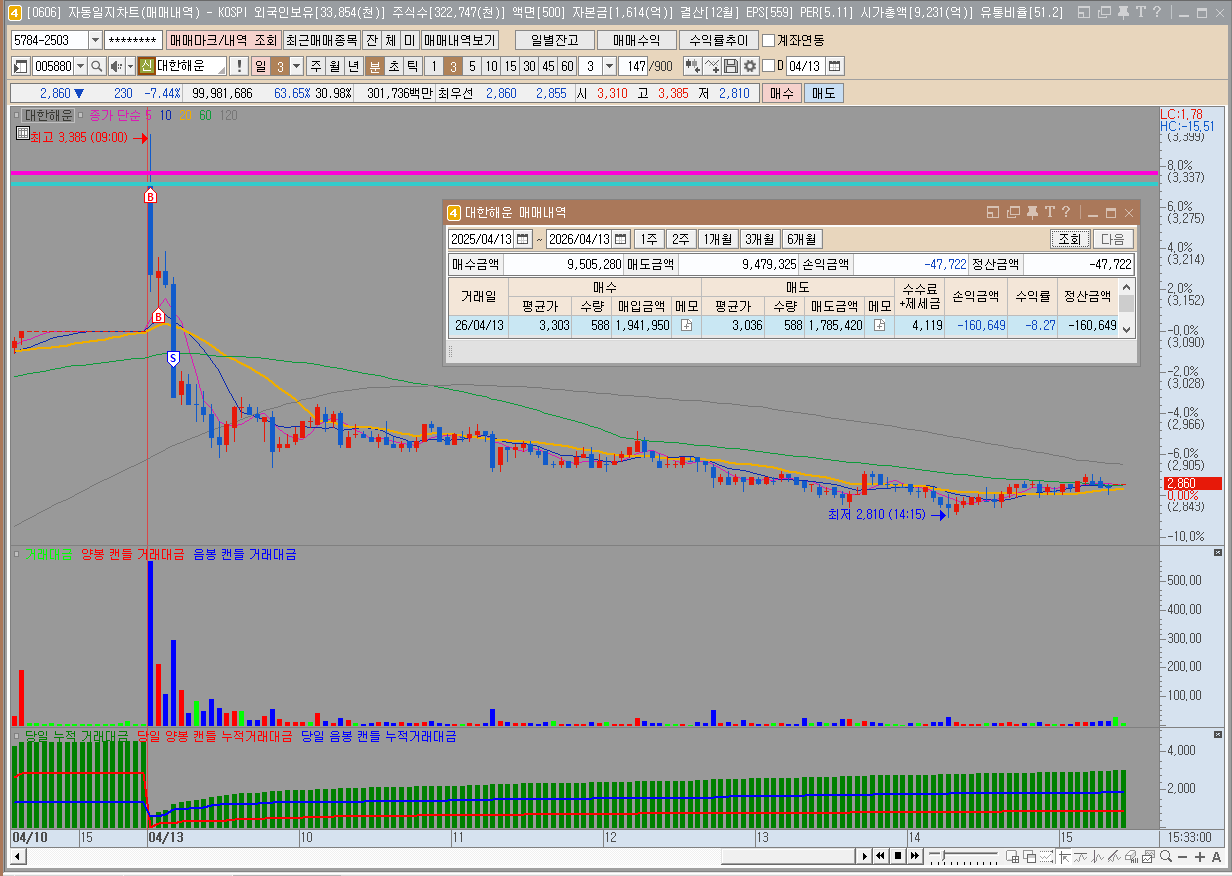Click the rewind chart button
The image size is (1232, 876).
(x=880, y=856)
